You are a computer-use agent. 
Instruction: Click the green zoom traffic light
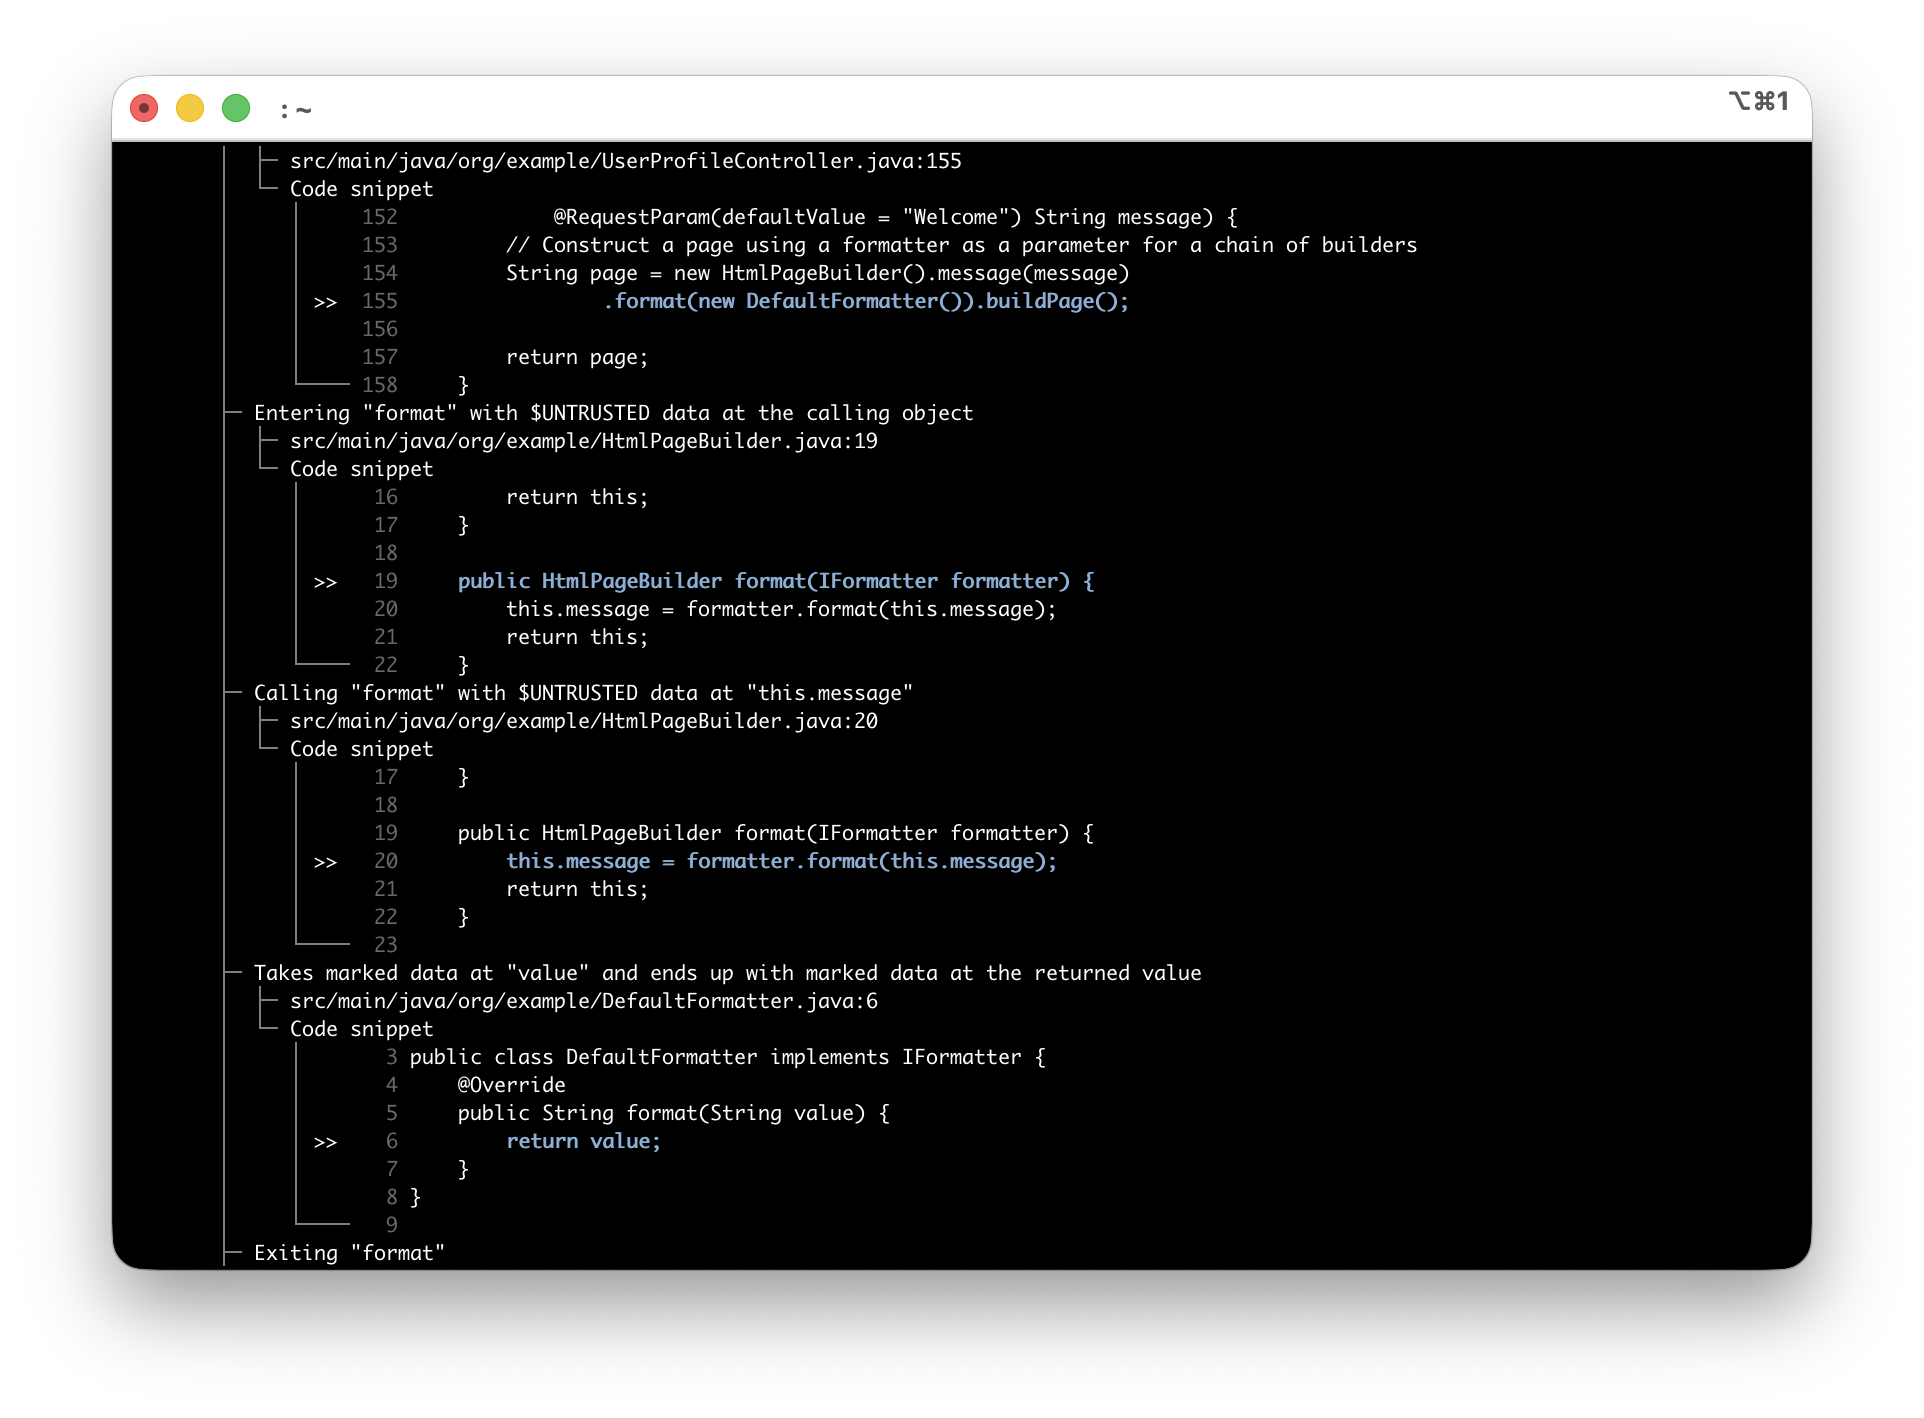point(236,107)
